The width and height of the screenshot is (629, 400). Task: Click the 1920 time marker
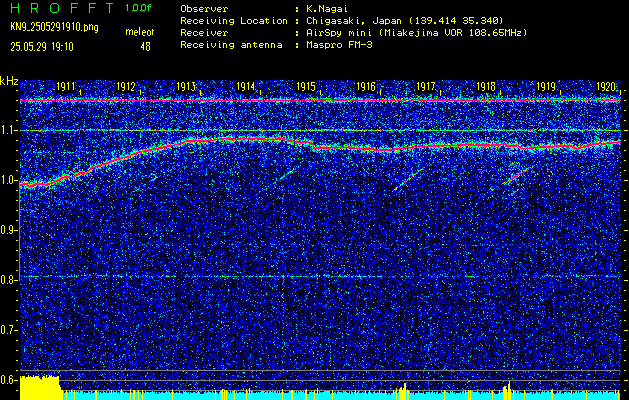[x=606, y=87]
